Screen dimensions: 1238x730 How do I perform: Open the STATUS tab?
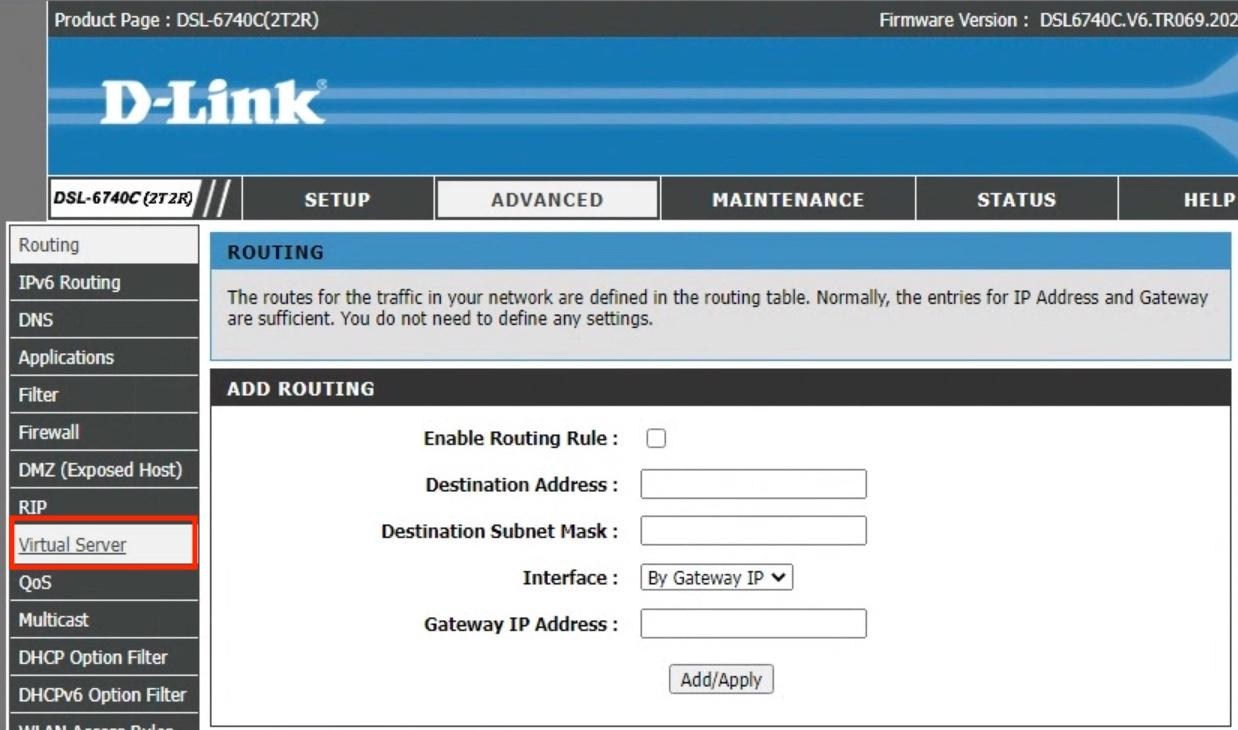coord(1016,200)
